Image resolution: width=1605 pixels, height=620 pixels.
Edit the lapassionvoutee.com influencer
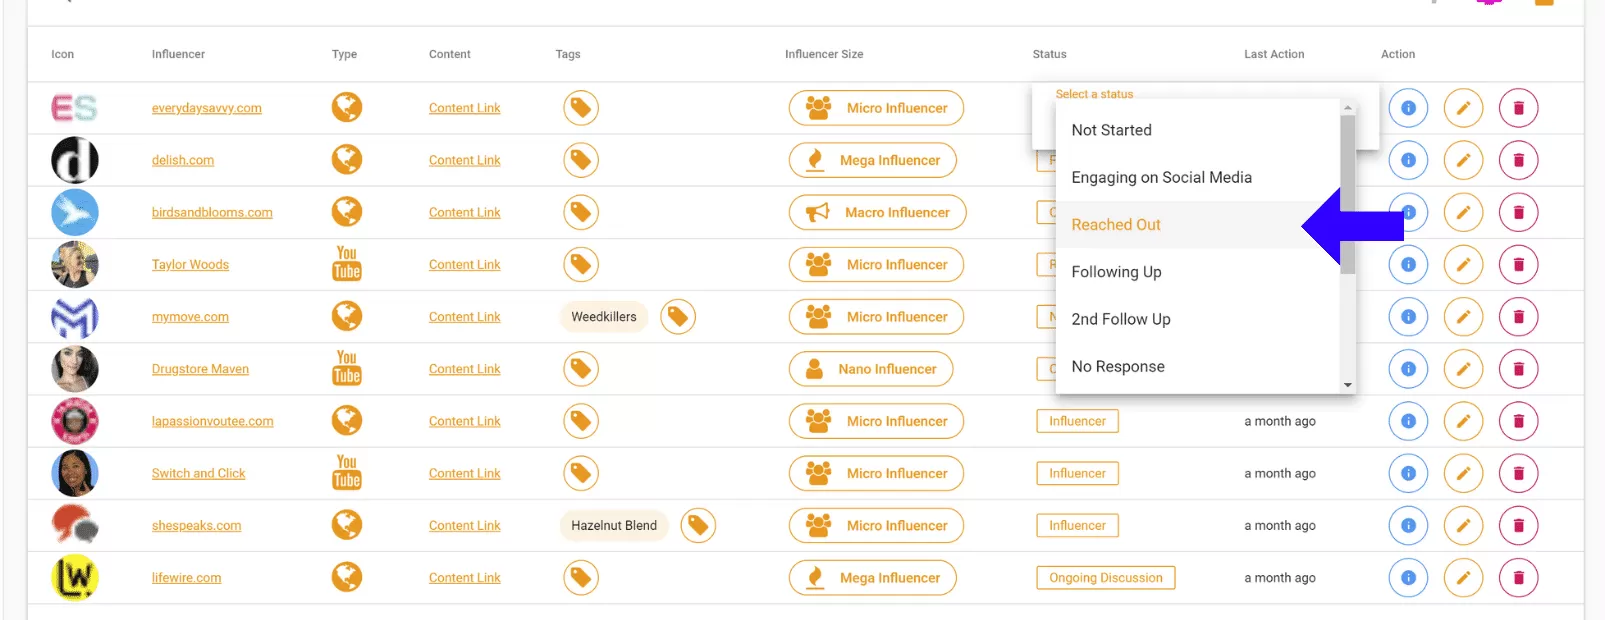tap(1463, 421)
